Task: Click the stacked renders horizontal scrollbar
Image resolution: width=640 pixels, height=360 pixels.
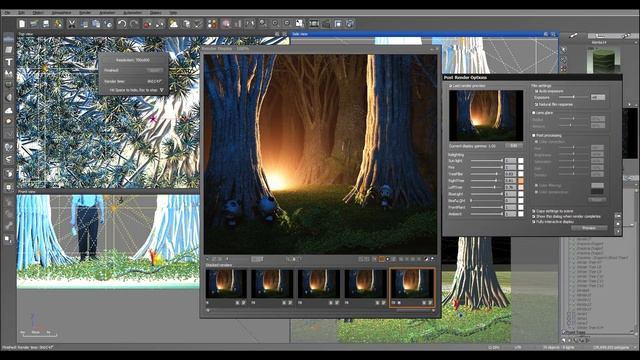Action: click(x=320, y=311)
